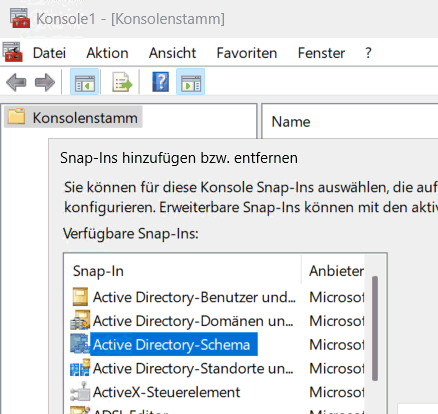Select Active Directory-Standorte un... in the list
Screen dimensions: 438x414
[x=193, y=368]
